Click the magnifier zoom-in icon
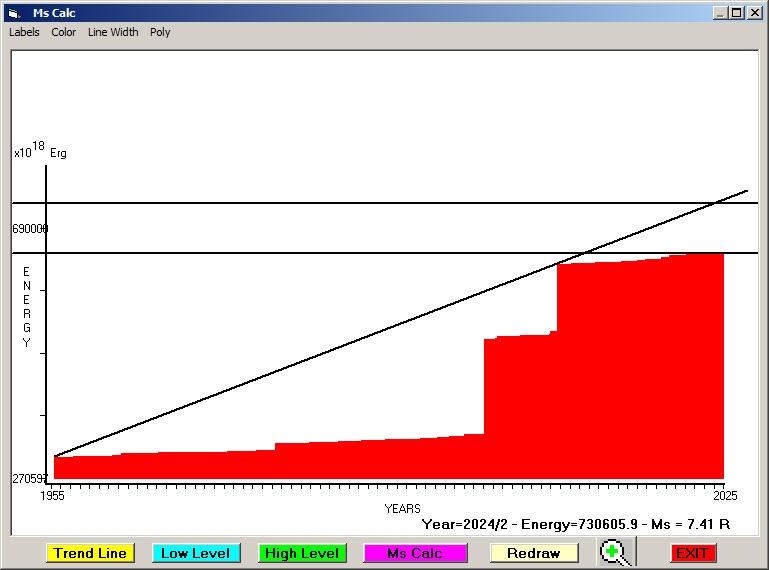The image size is (769, 570). click(617, 553)
